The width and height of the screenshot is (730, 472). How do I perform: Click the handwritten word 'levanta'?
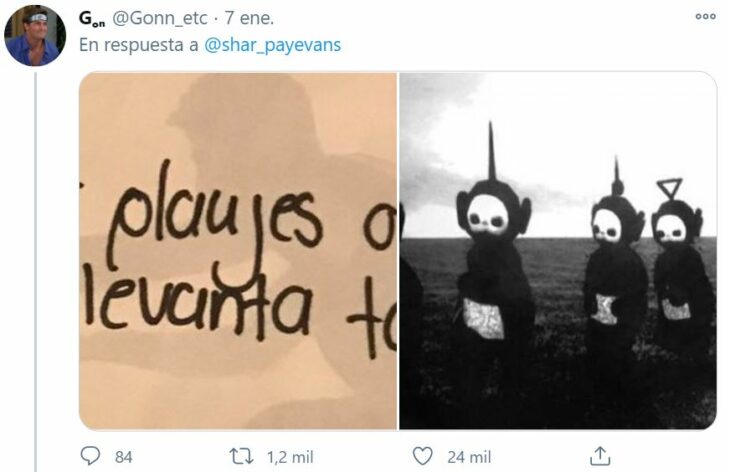(198, 303)
